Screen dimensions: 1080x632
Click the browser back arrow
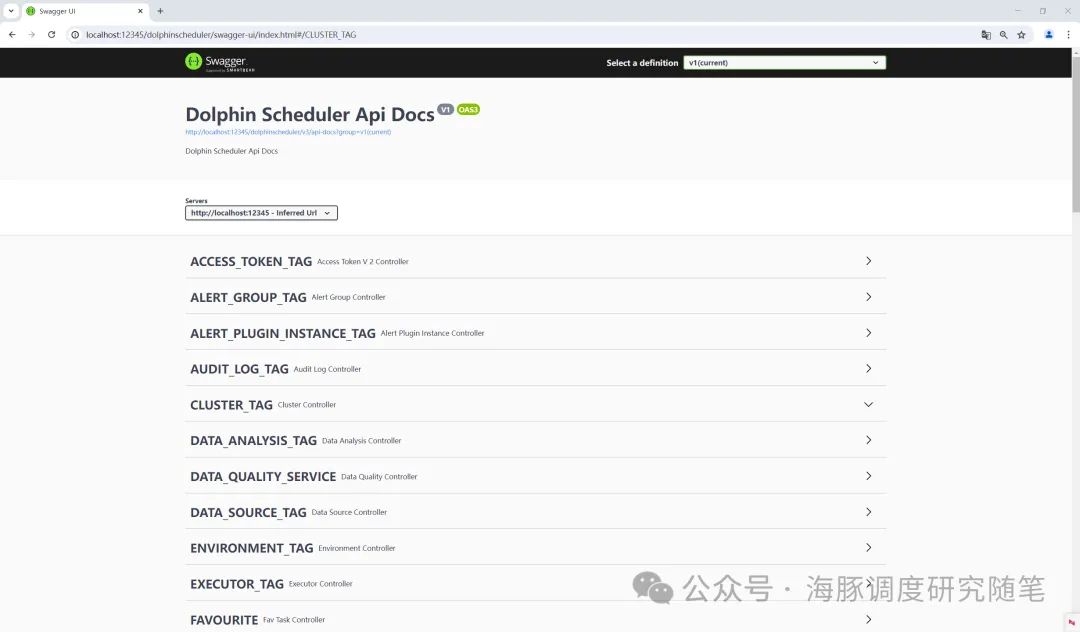coord(12,34)
